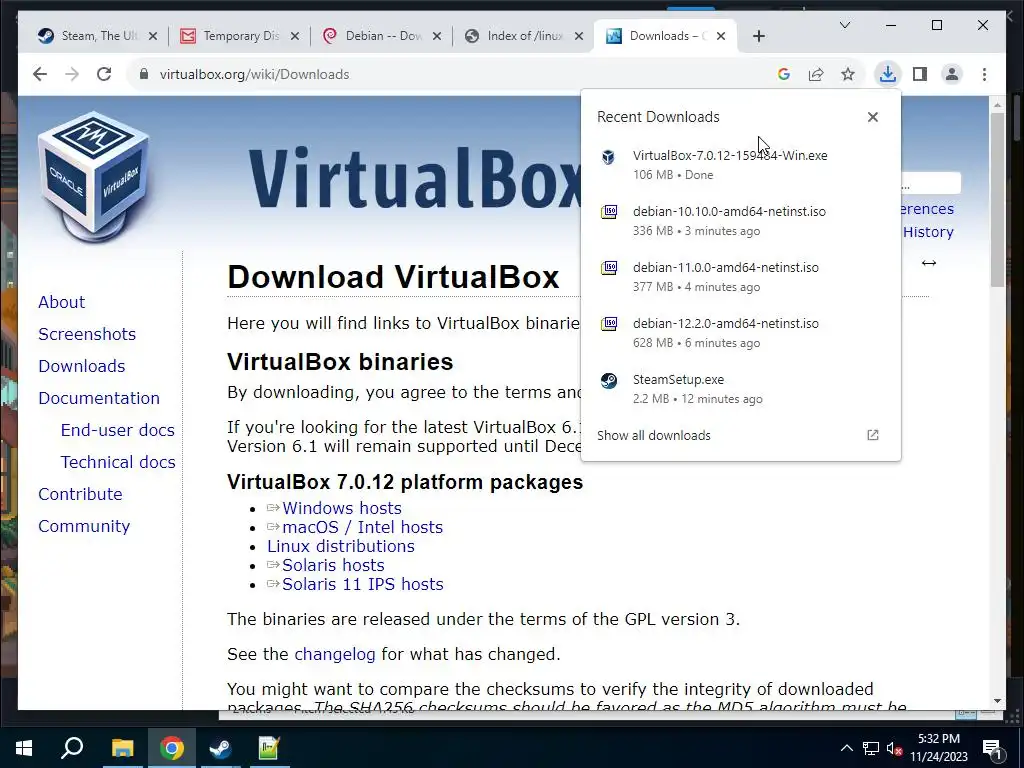Image resolution: width=1024 pixels, height=768 pixels.
Task: Click the forward navigation arrow
Action: pyautogui.click(x=72, y=74)
